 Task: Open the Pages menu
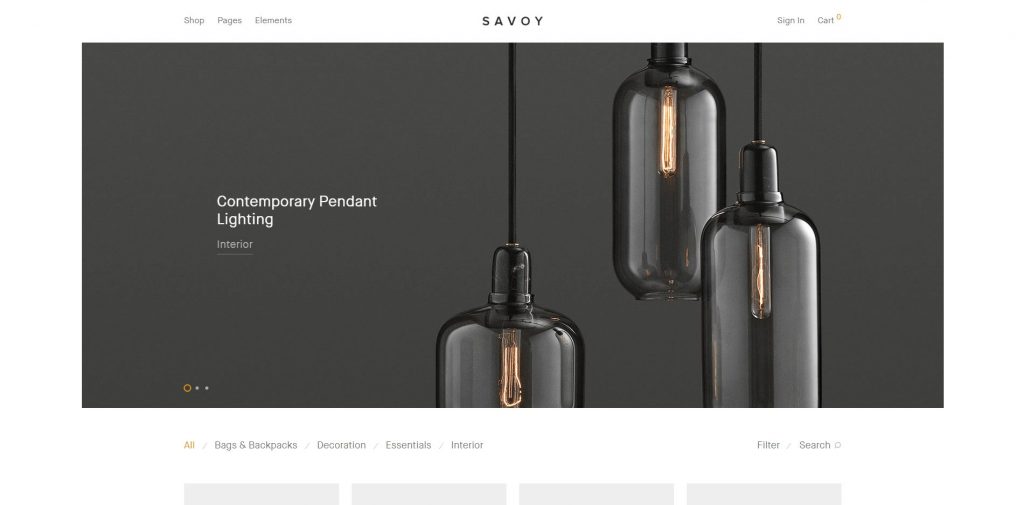click(x=229, y=20)
